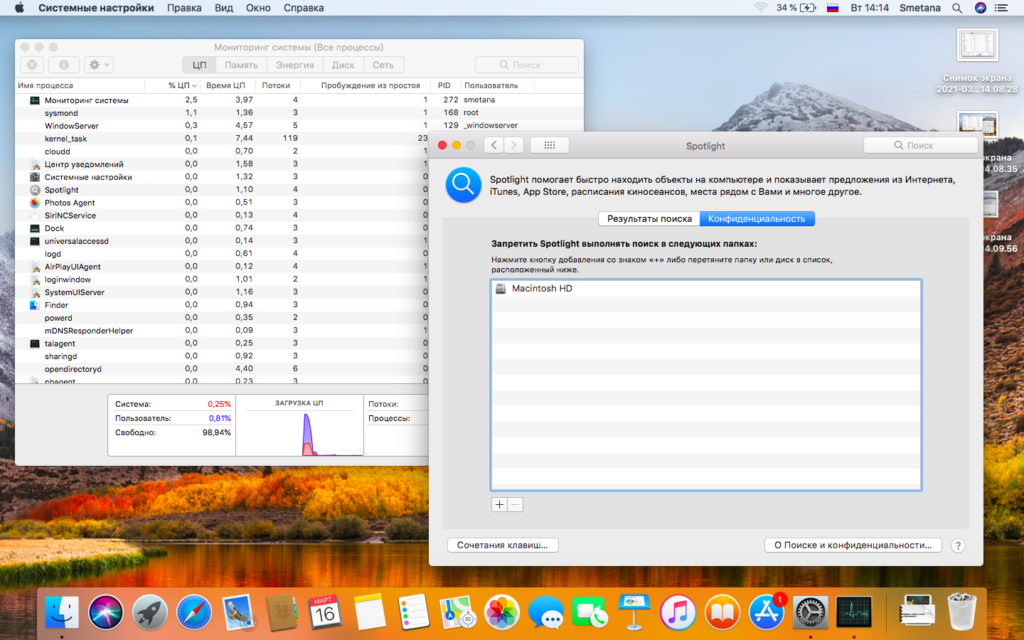
Task: Select Macintosh HD in exclusion list
Action: click(x=706, y=288)
